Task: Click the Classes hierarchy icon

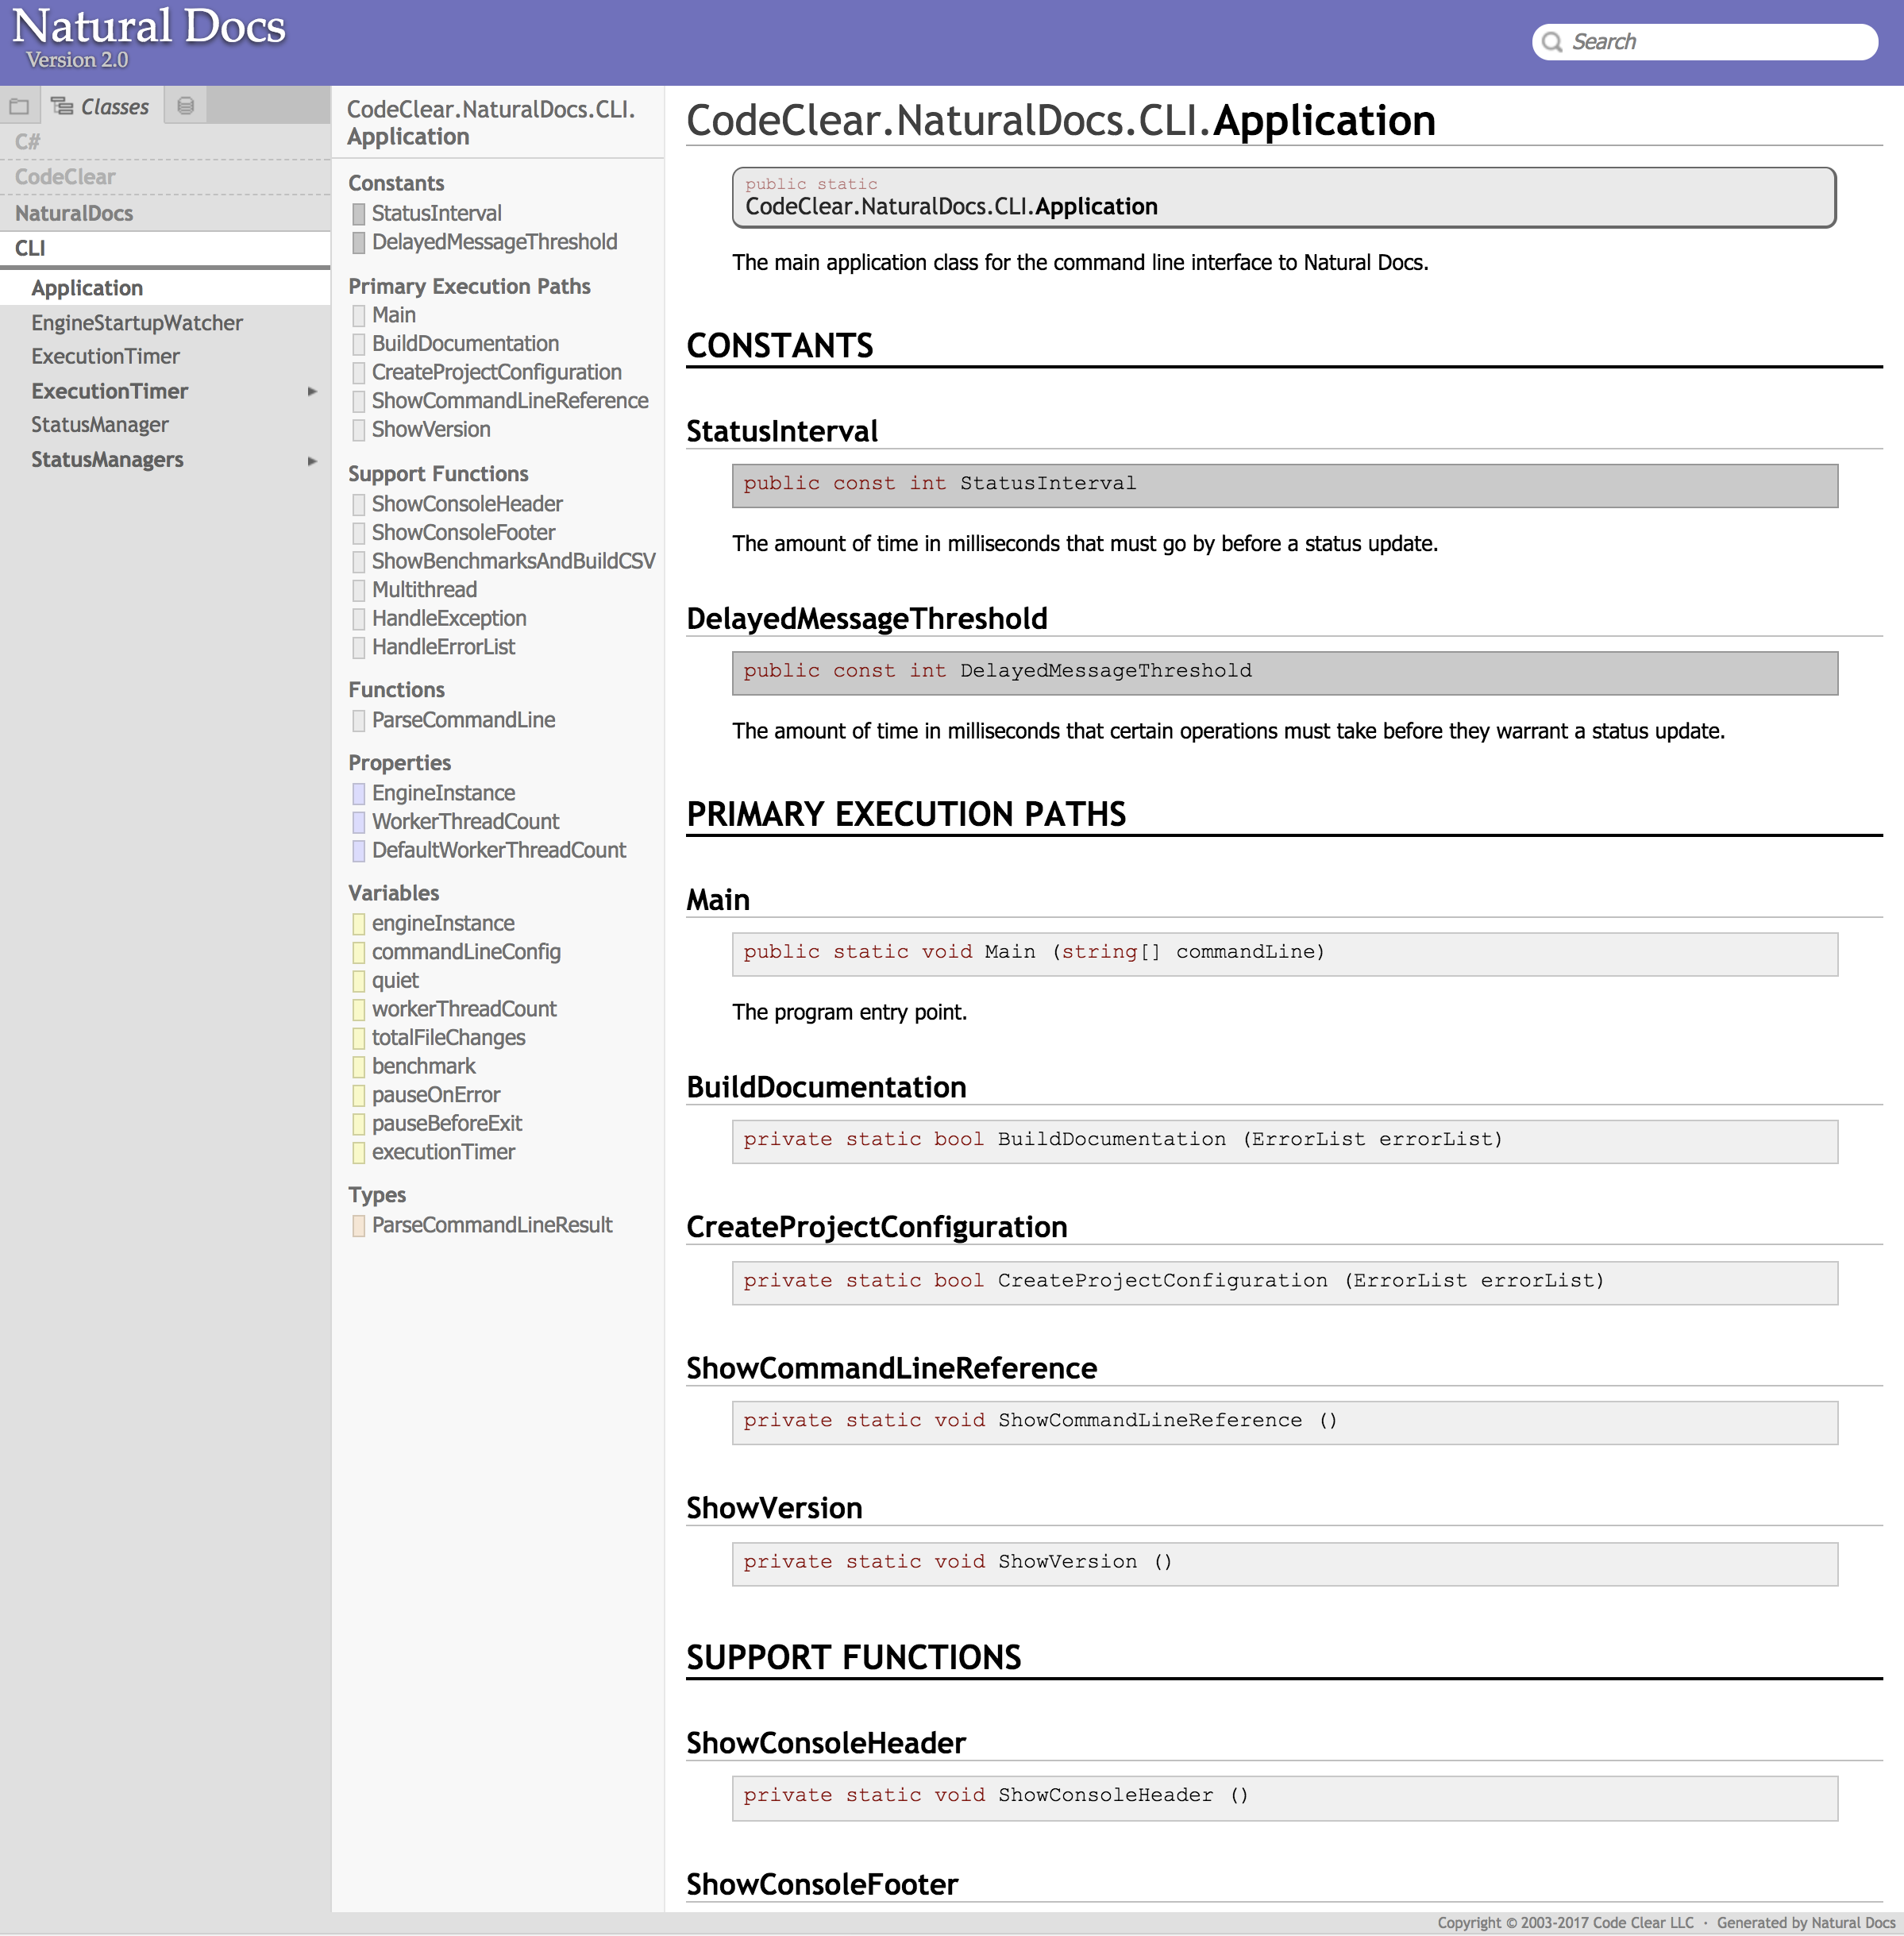Action: click(x=62, y=106)
